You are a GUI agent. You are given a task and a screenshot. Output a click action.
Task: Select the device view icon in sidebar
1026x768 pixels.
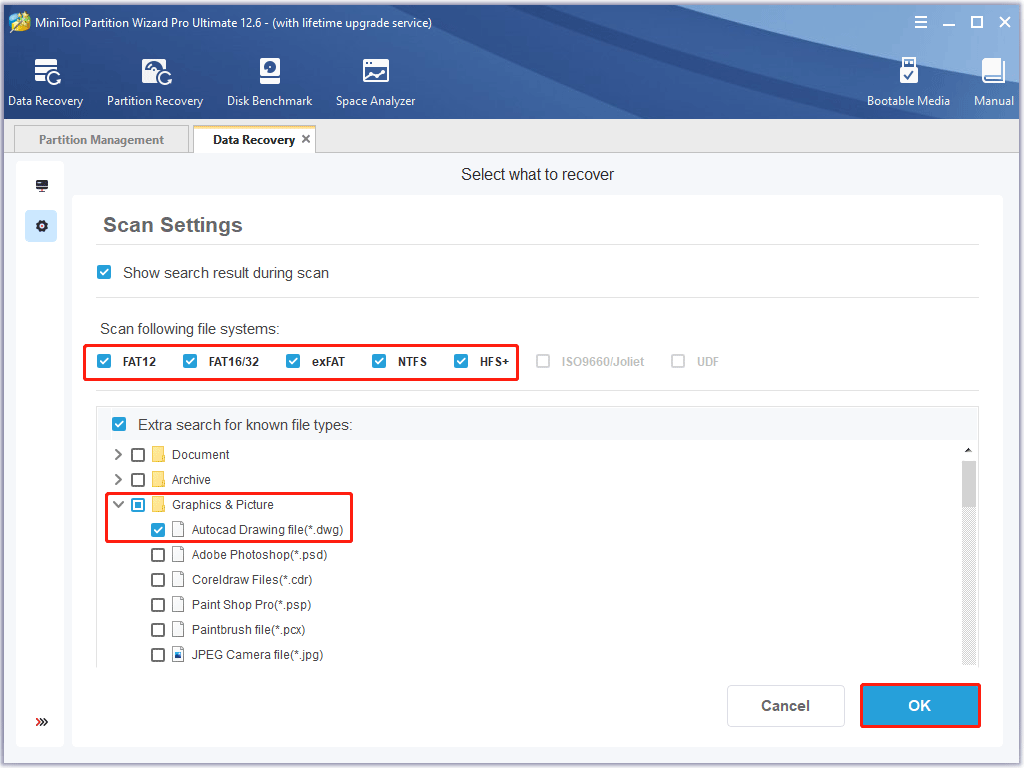pos(40,185)
